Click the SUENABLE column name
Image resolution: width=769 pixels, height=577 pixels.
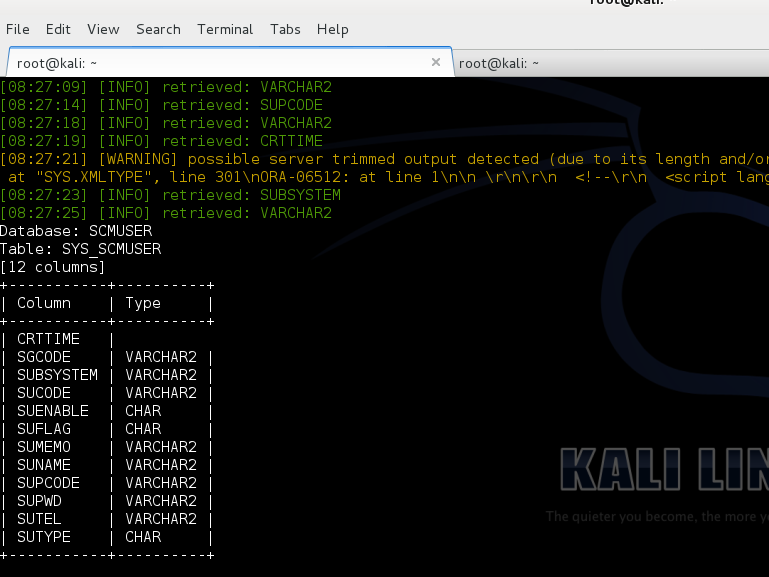[52, 411]
